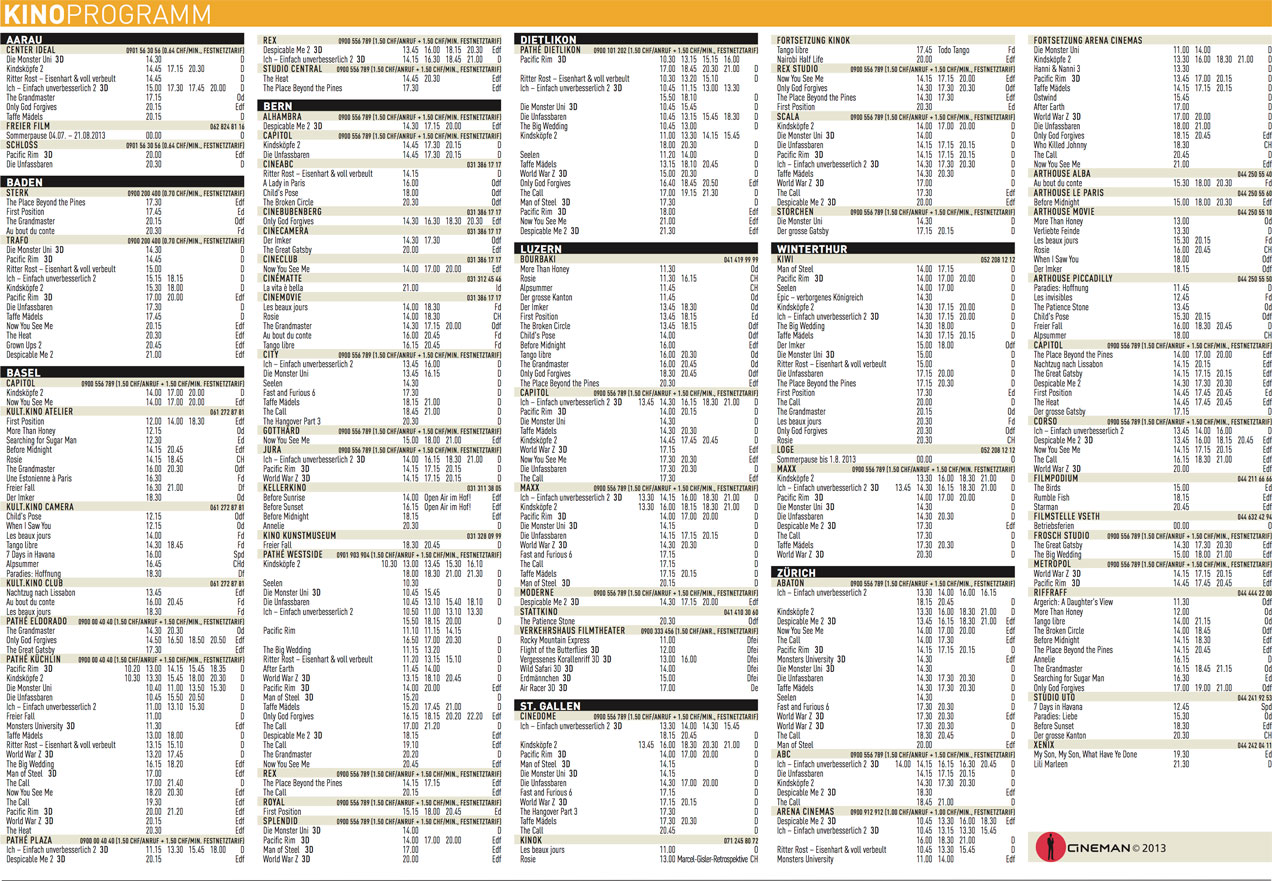Click the CORSO cinema name
The height and width of the screenshot is (881, 1272).
1046,421
